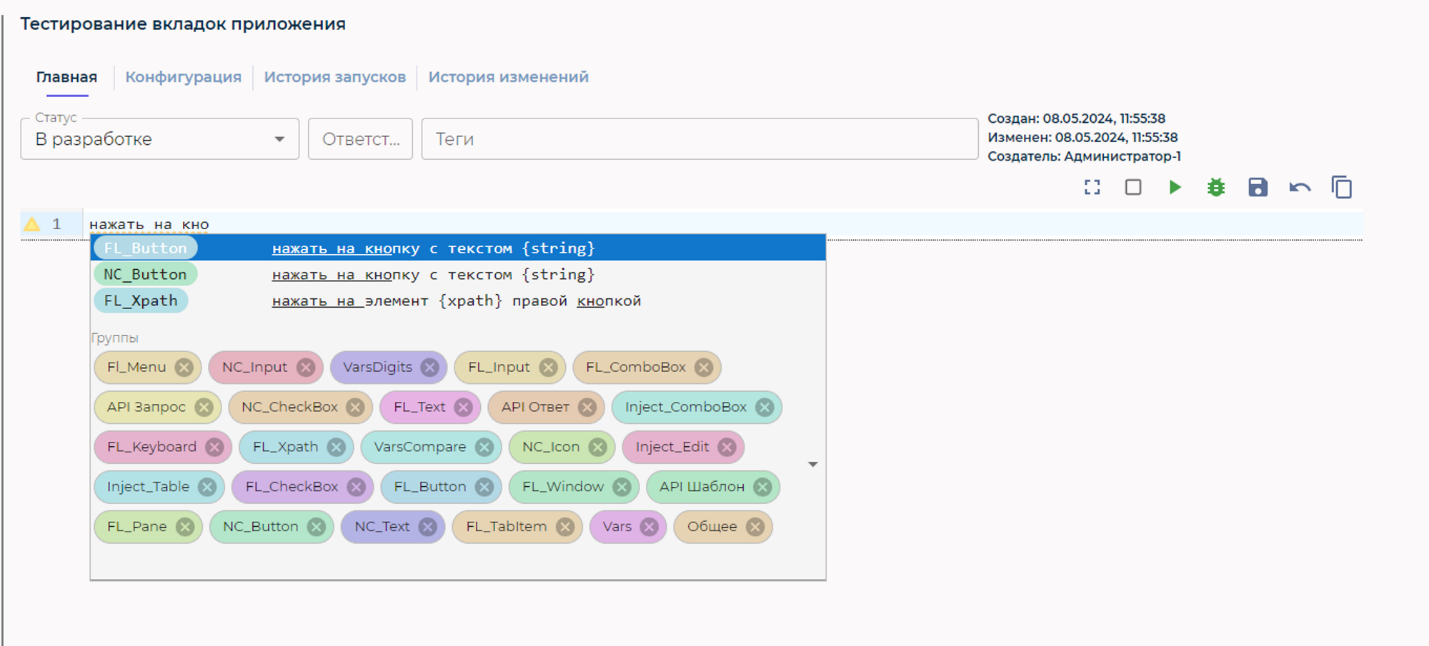
Task: Remove FL_TabItem group chip
Action: 565,527
